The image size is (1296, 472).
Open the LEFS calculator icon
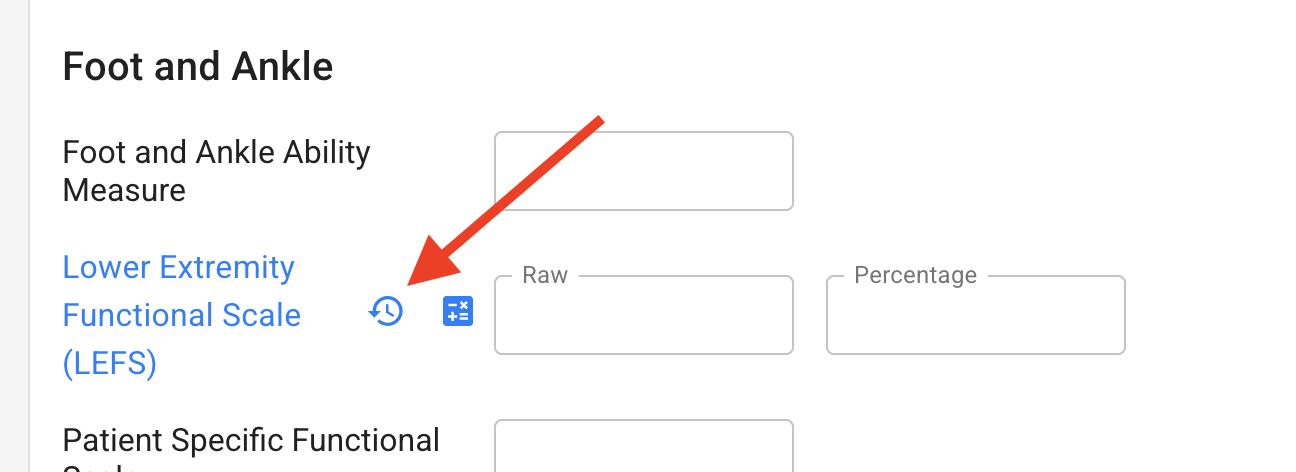[458, 312]
